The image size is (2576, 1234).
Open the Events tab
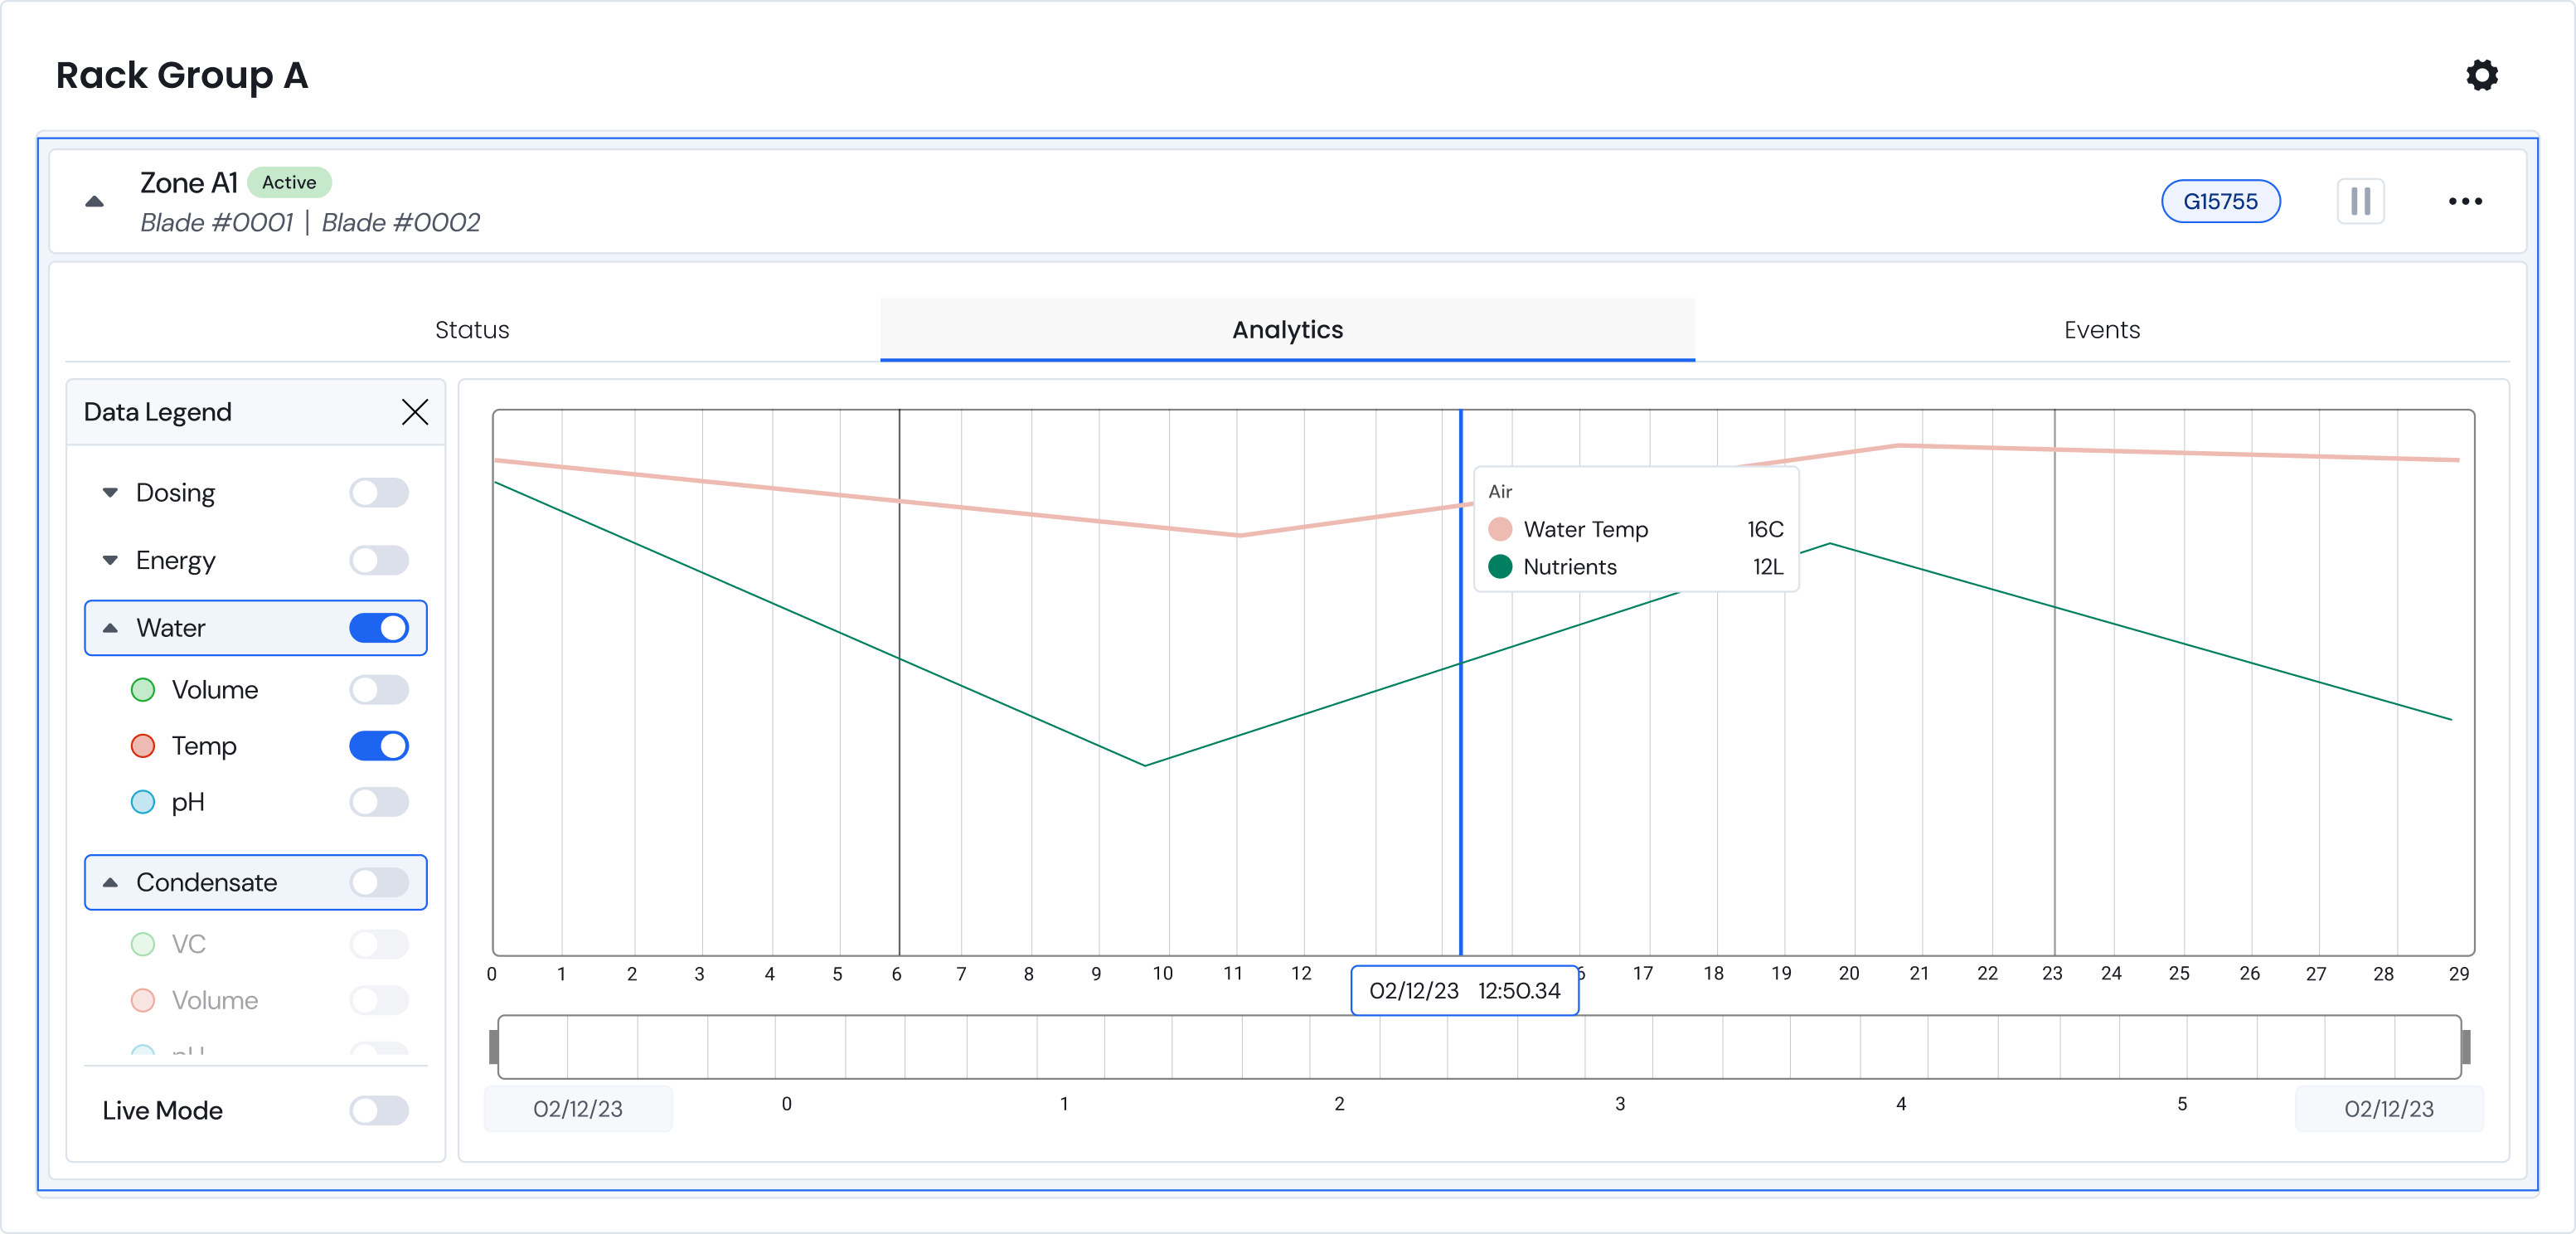2101,330
